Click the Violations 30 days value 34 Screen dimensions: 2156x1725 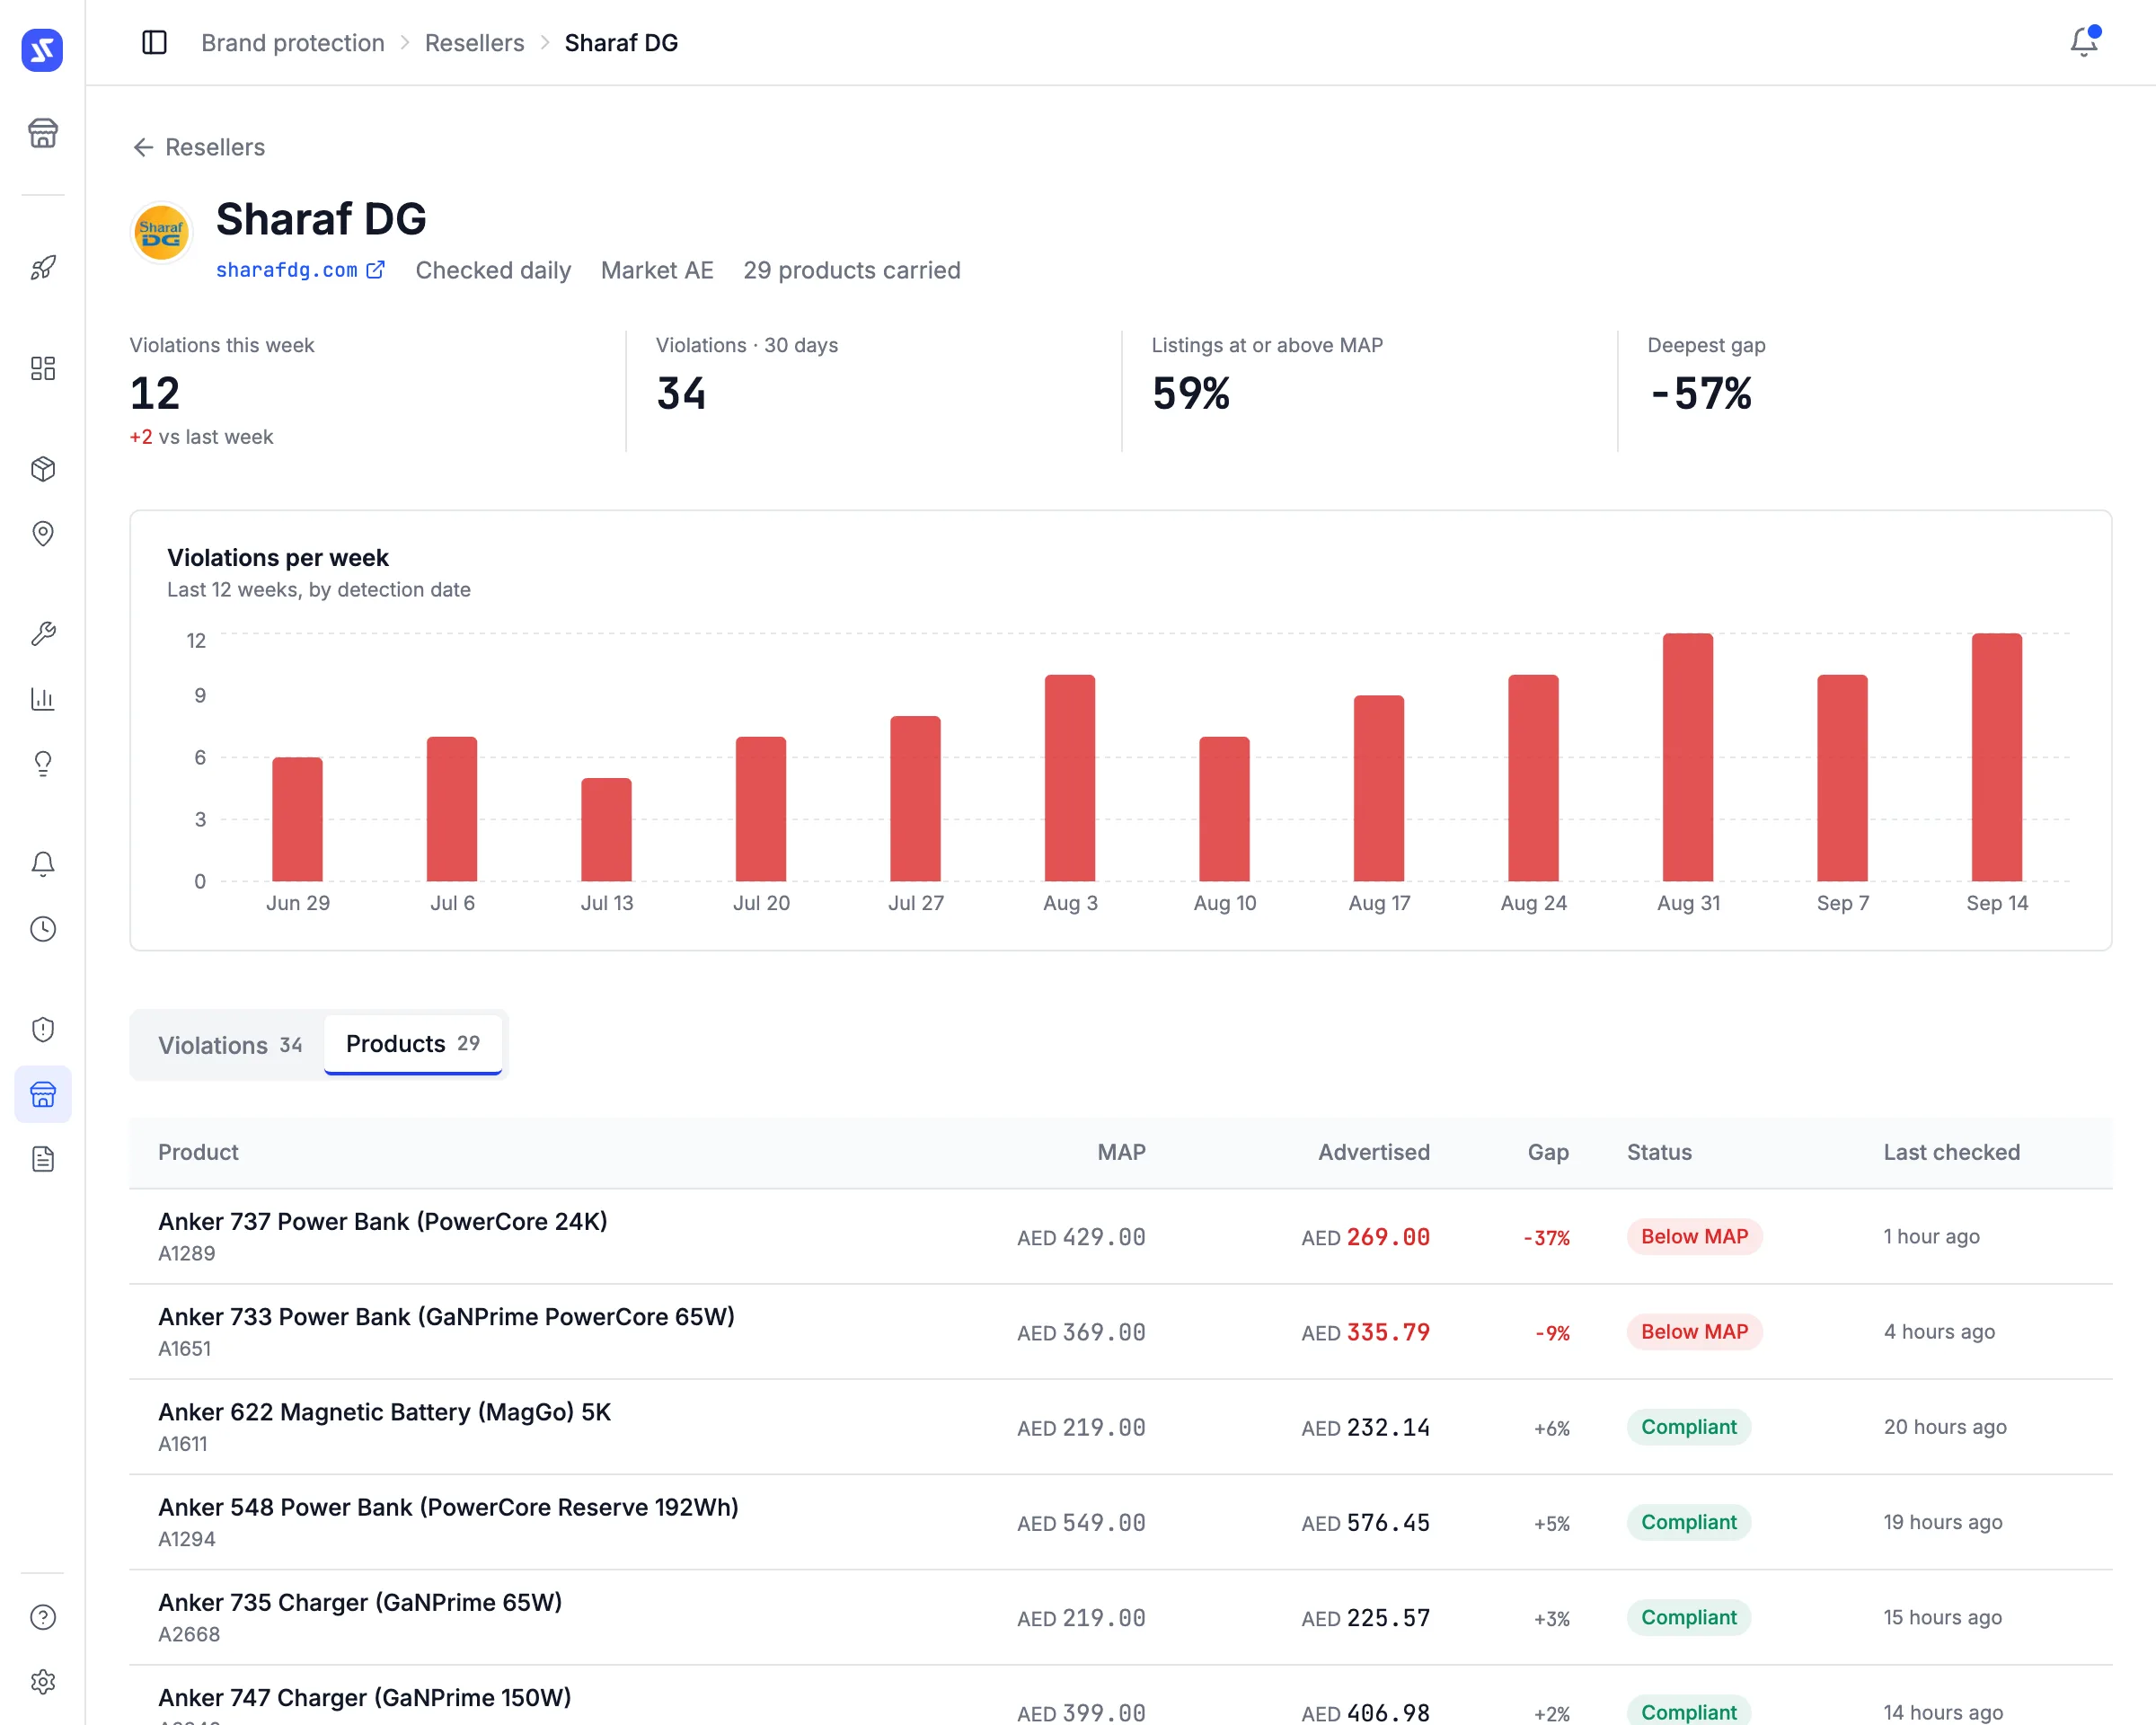[681, 393]
